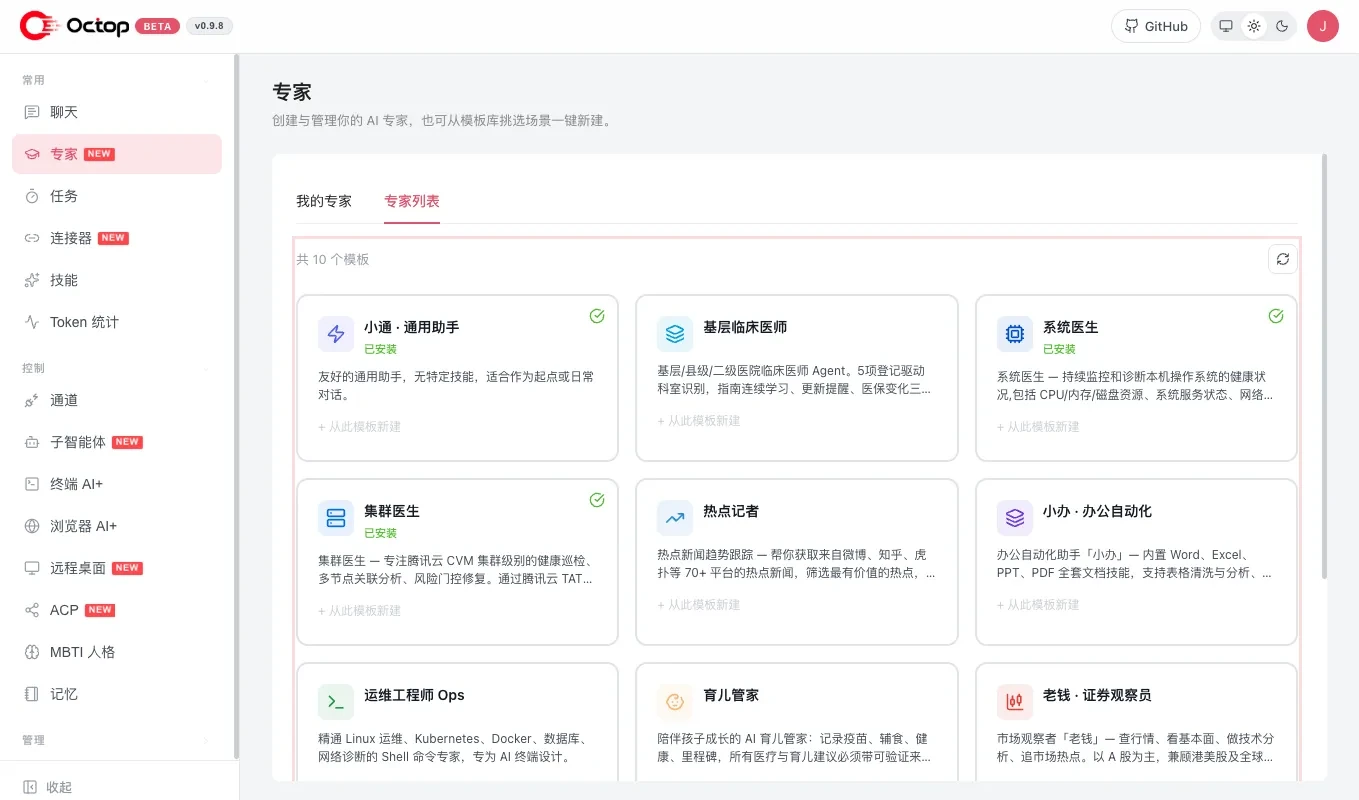Viewport: 1359px width, 800px height.
Task: Create from 热点记者 template
Action: (x=699, y=605)
